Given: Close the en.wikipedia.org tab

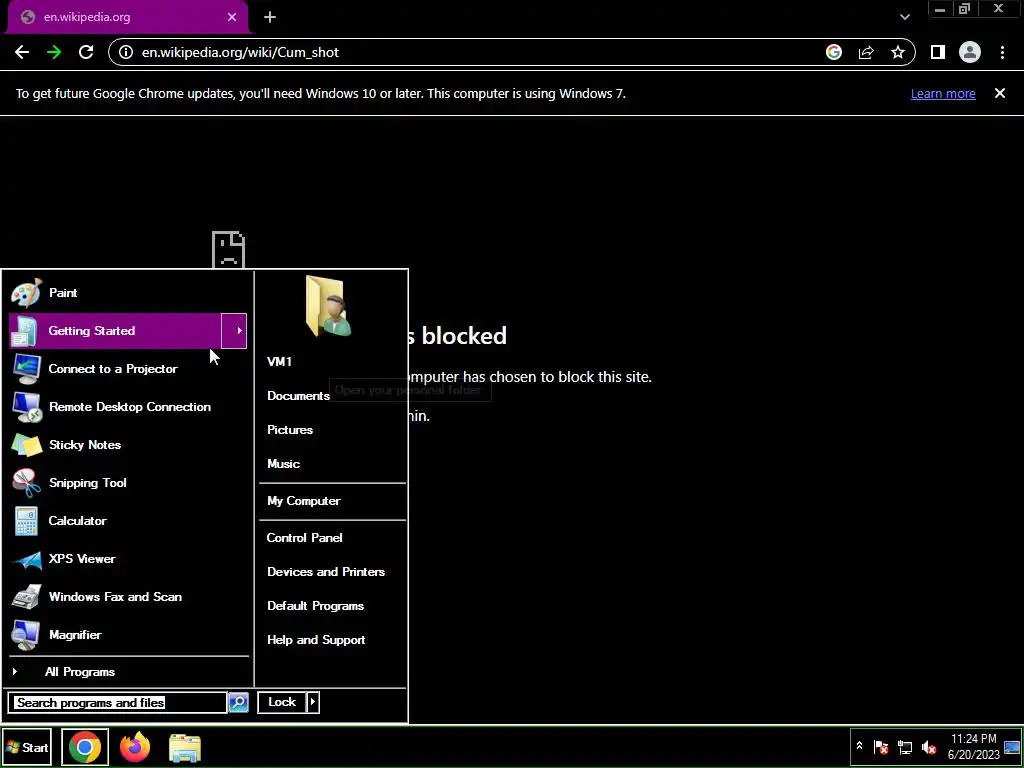Looking at the screenshot, I should [x=232, y=18].
